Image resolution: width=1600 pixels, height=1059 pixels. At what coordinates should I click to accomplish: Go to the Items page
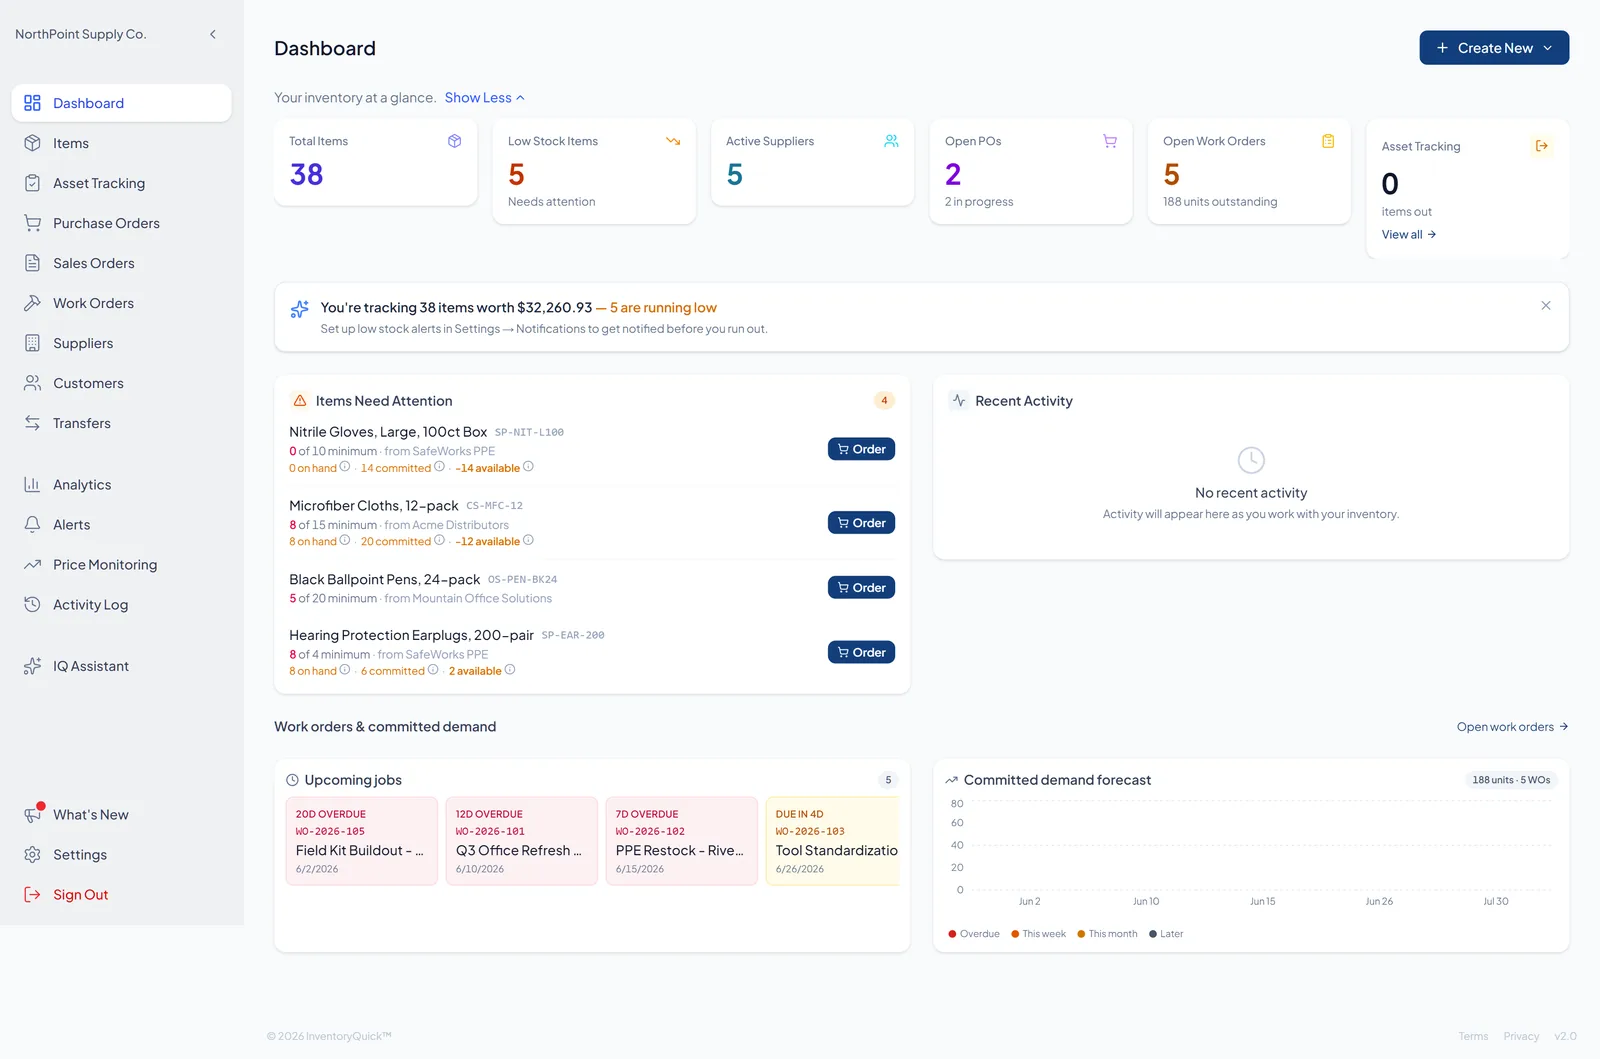tap(121, 143)
